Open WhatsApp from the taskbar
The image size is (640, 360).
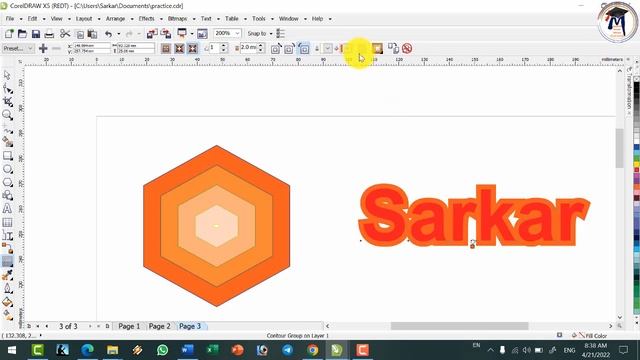(162, 350)
